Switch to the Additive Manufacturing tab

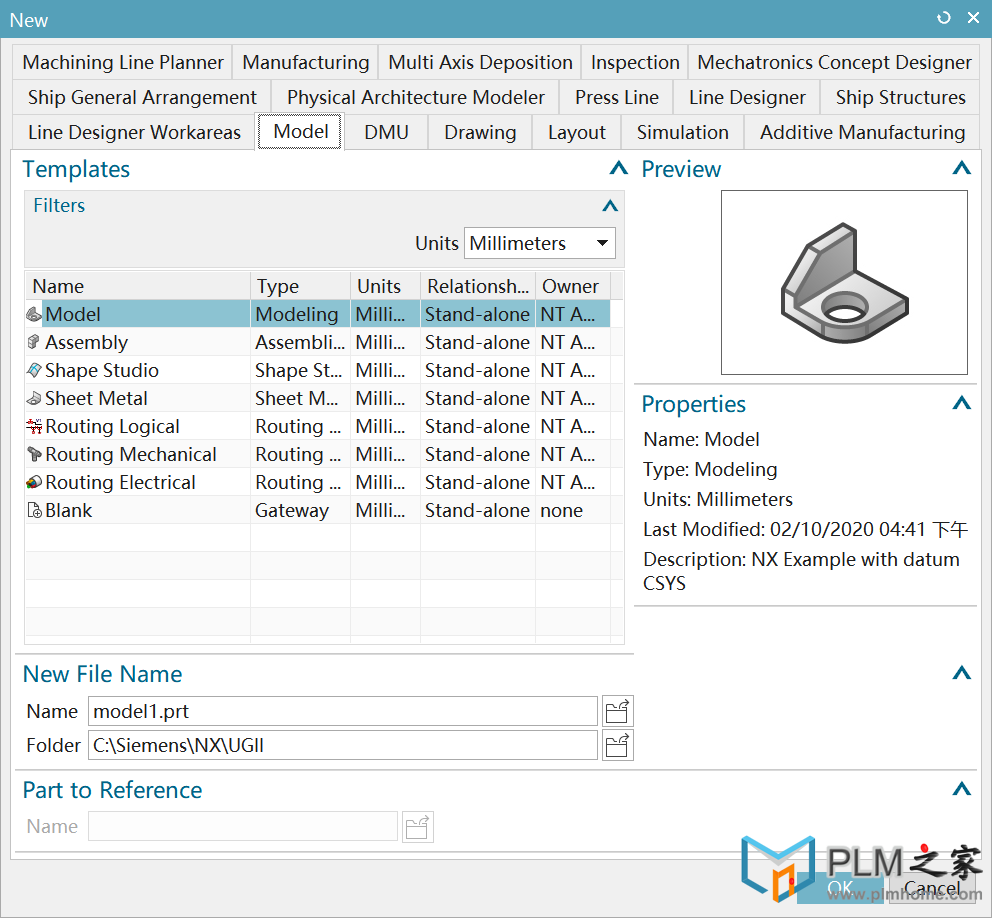coord(862,132)
